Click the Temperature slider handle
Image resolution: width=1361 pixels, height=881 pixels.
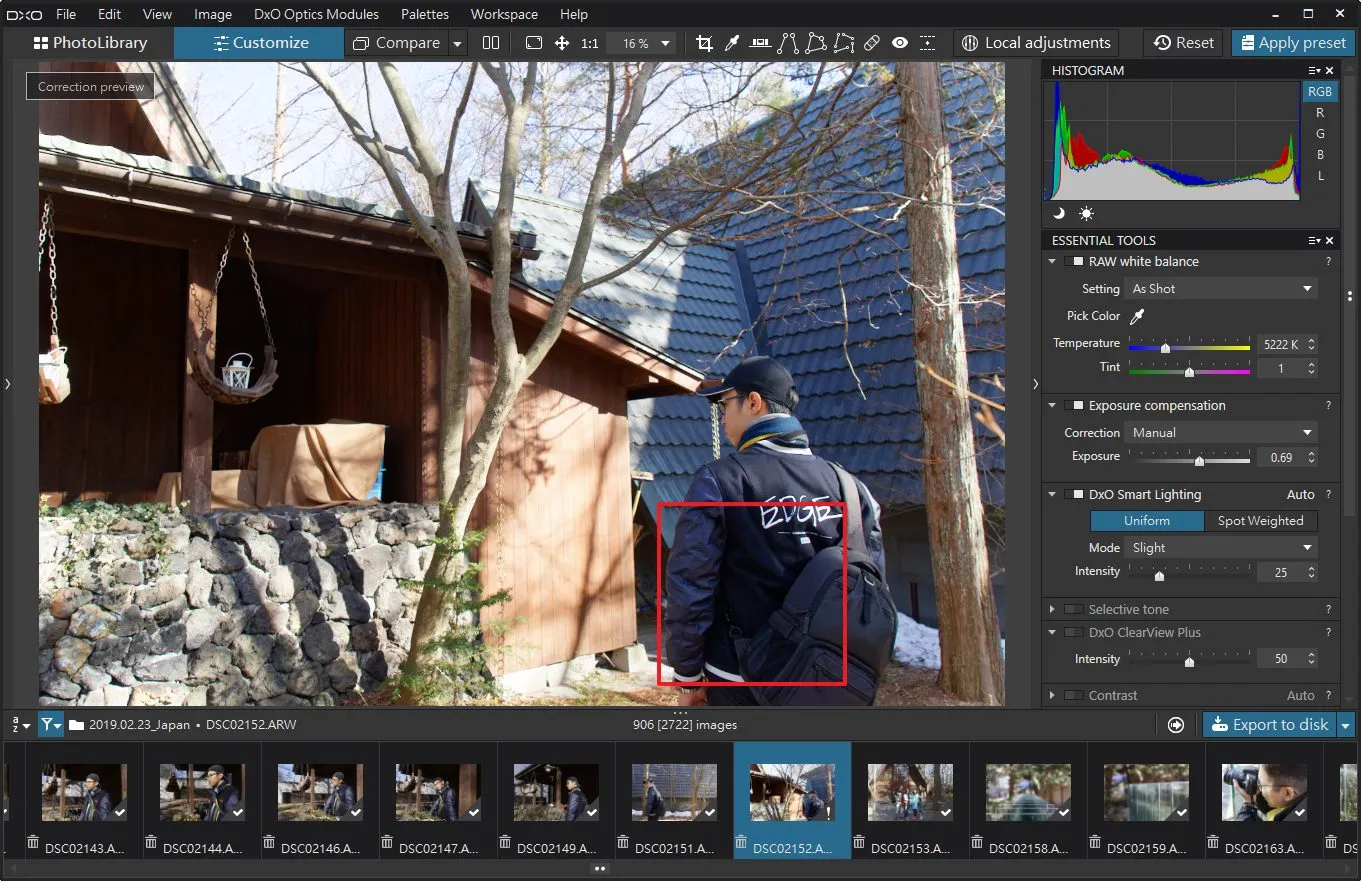click(1165, 348)
